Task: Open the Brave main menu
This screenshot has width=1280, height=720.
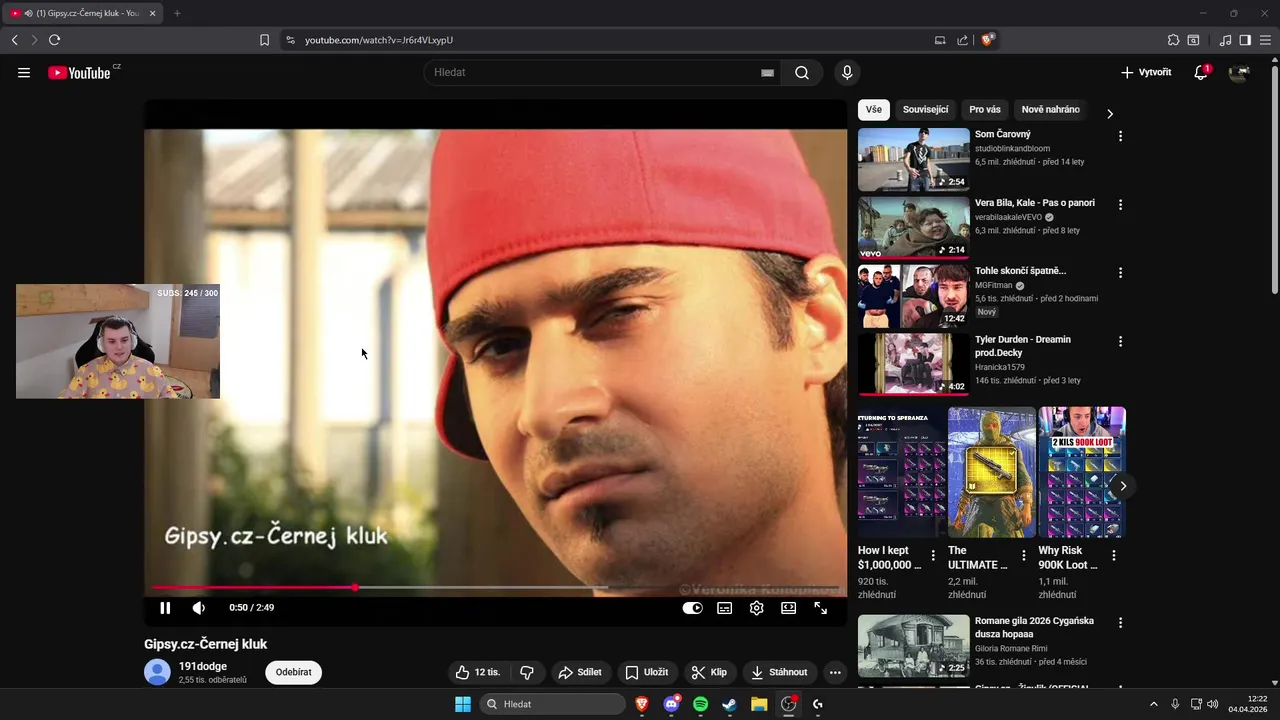Action: click(x=1265, y=40)
